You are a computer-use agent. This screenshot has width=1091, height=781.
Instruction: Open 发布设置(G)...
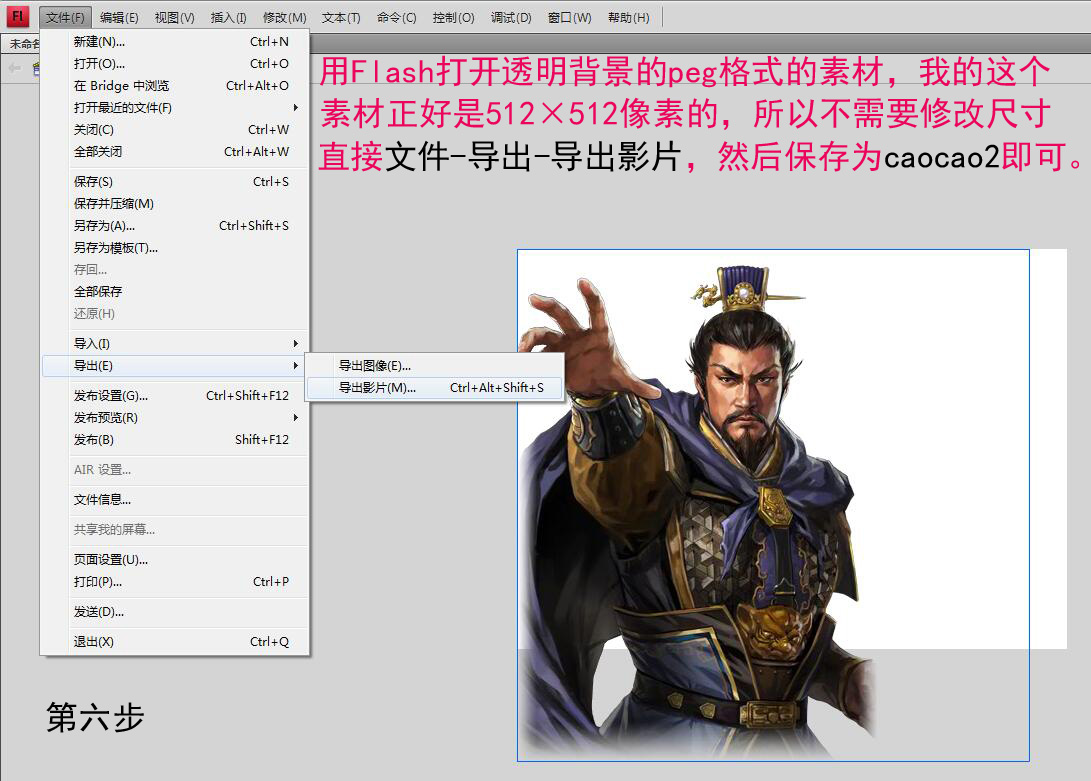click(175, 395)
